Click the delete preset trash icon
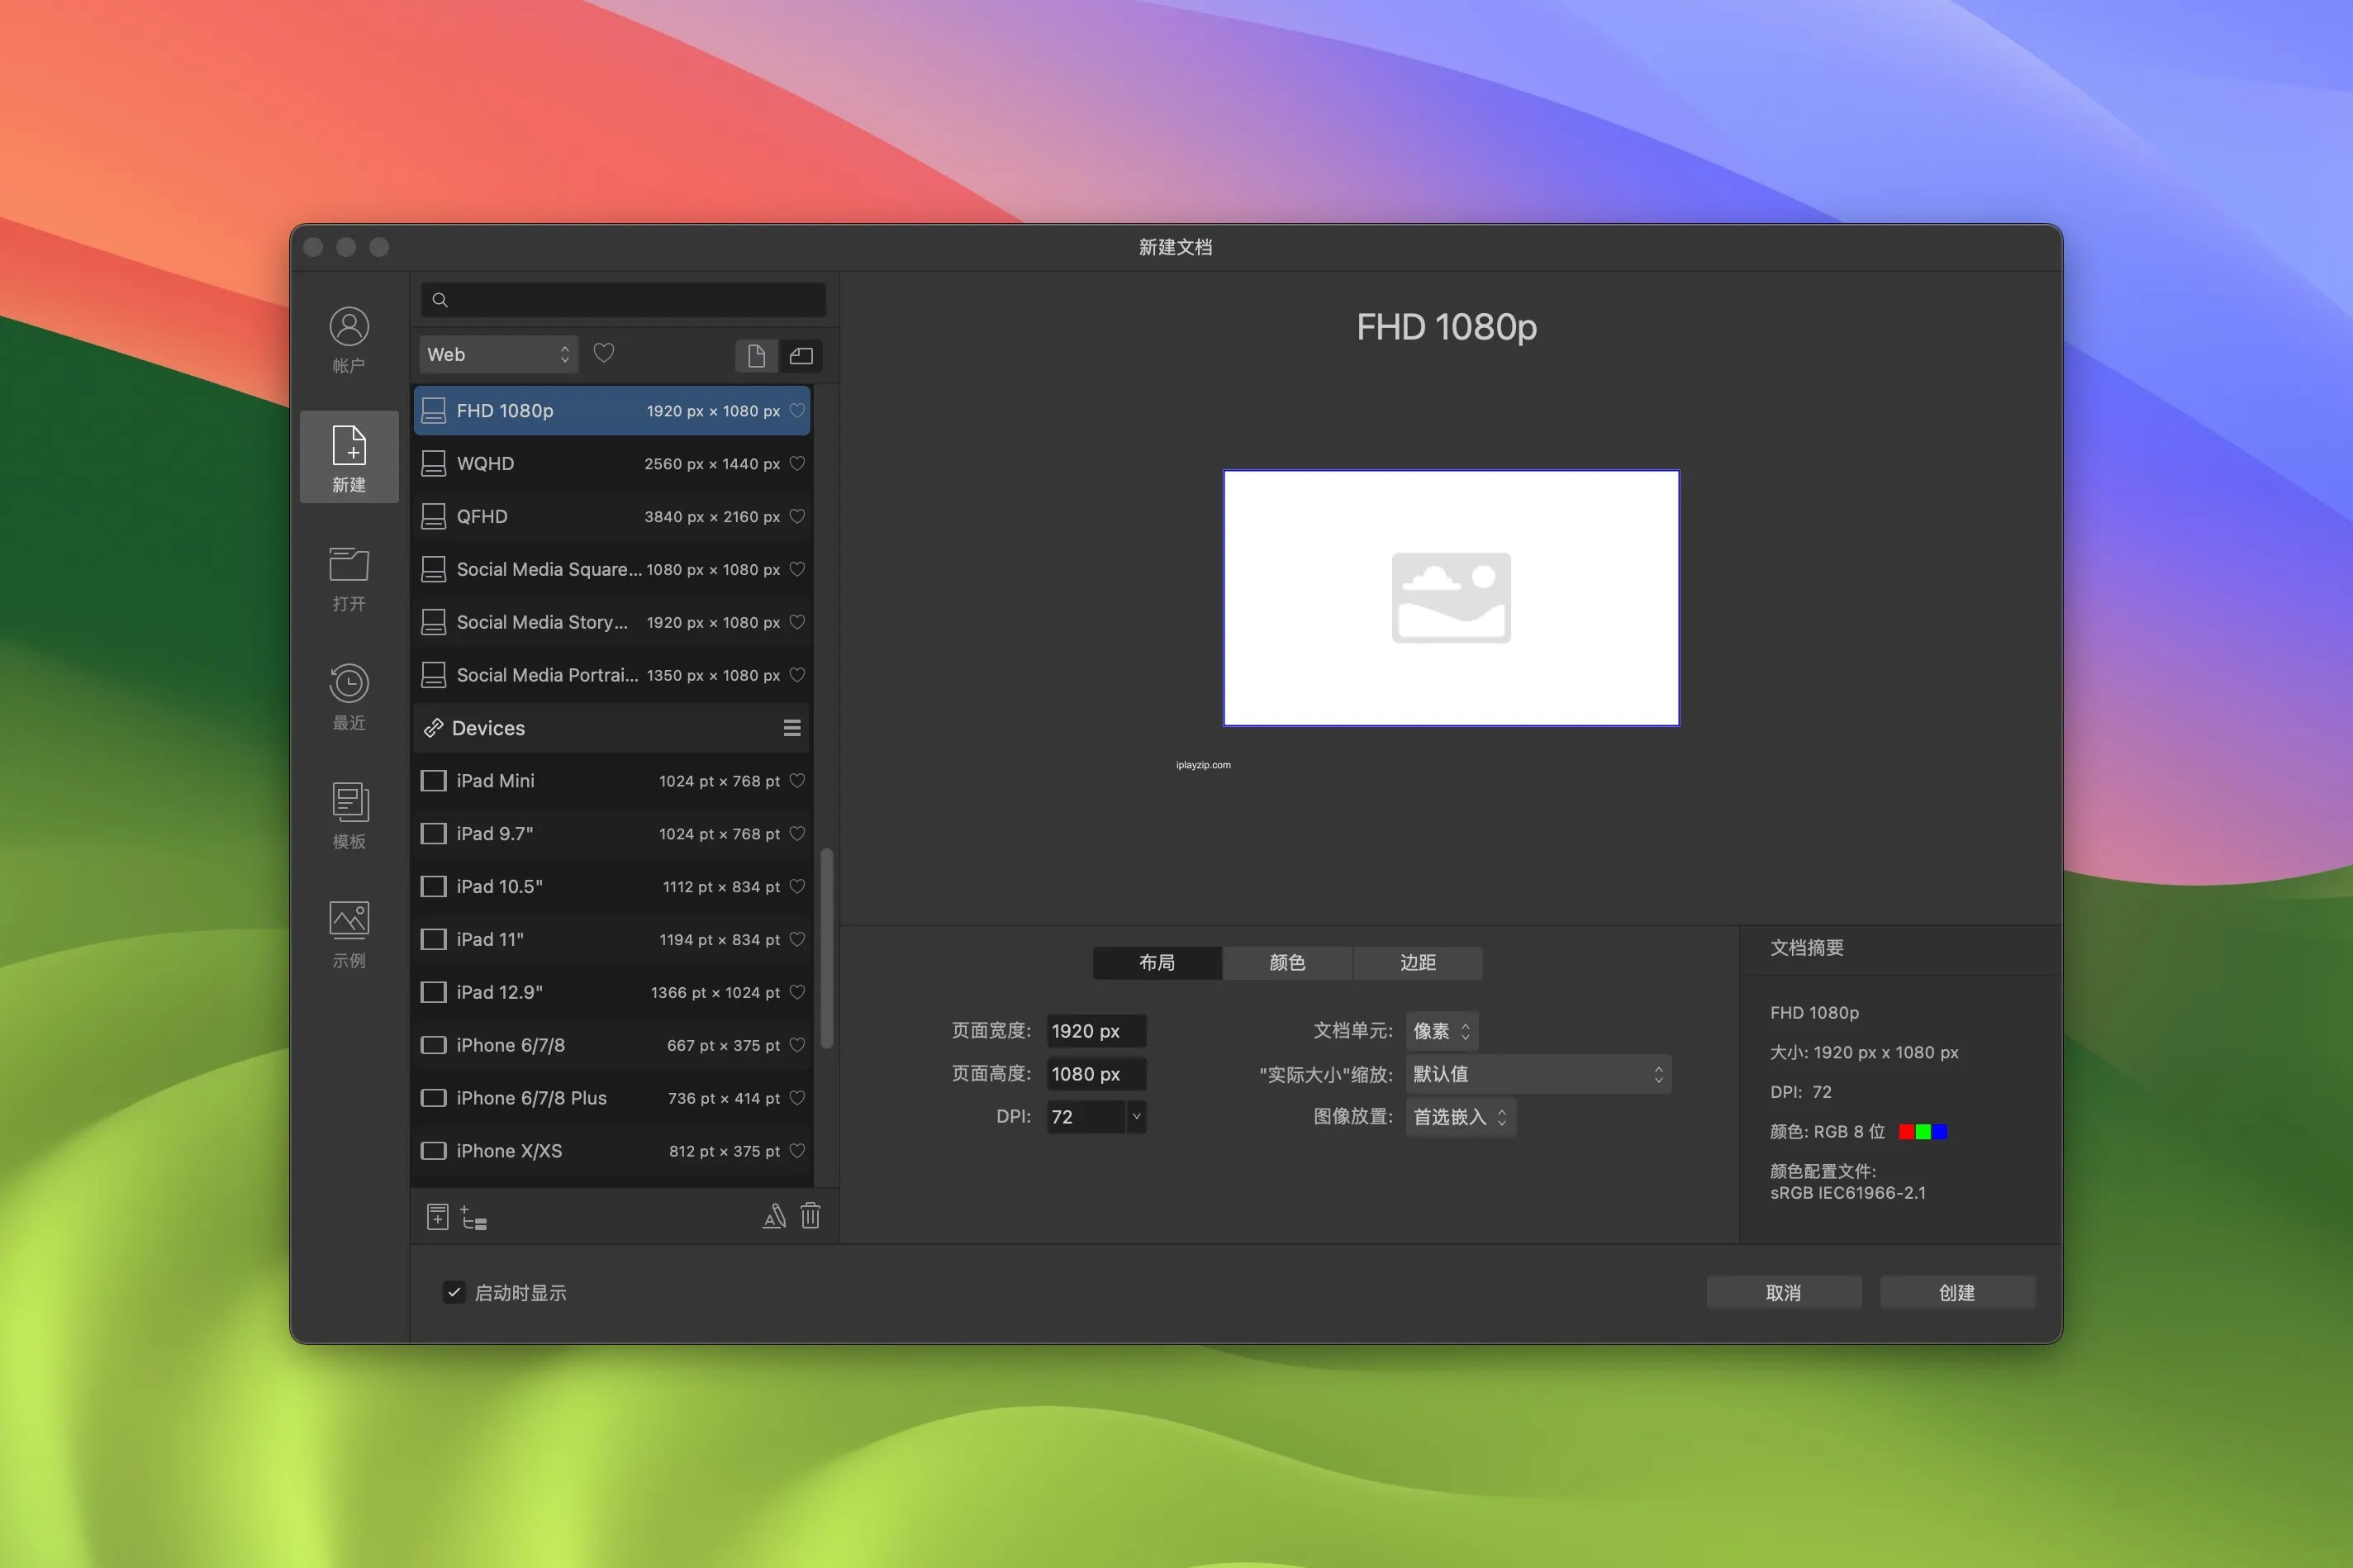2353x1568 pixels. point(810,1216)
